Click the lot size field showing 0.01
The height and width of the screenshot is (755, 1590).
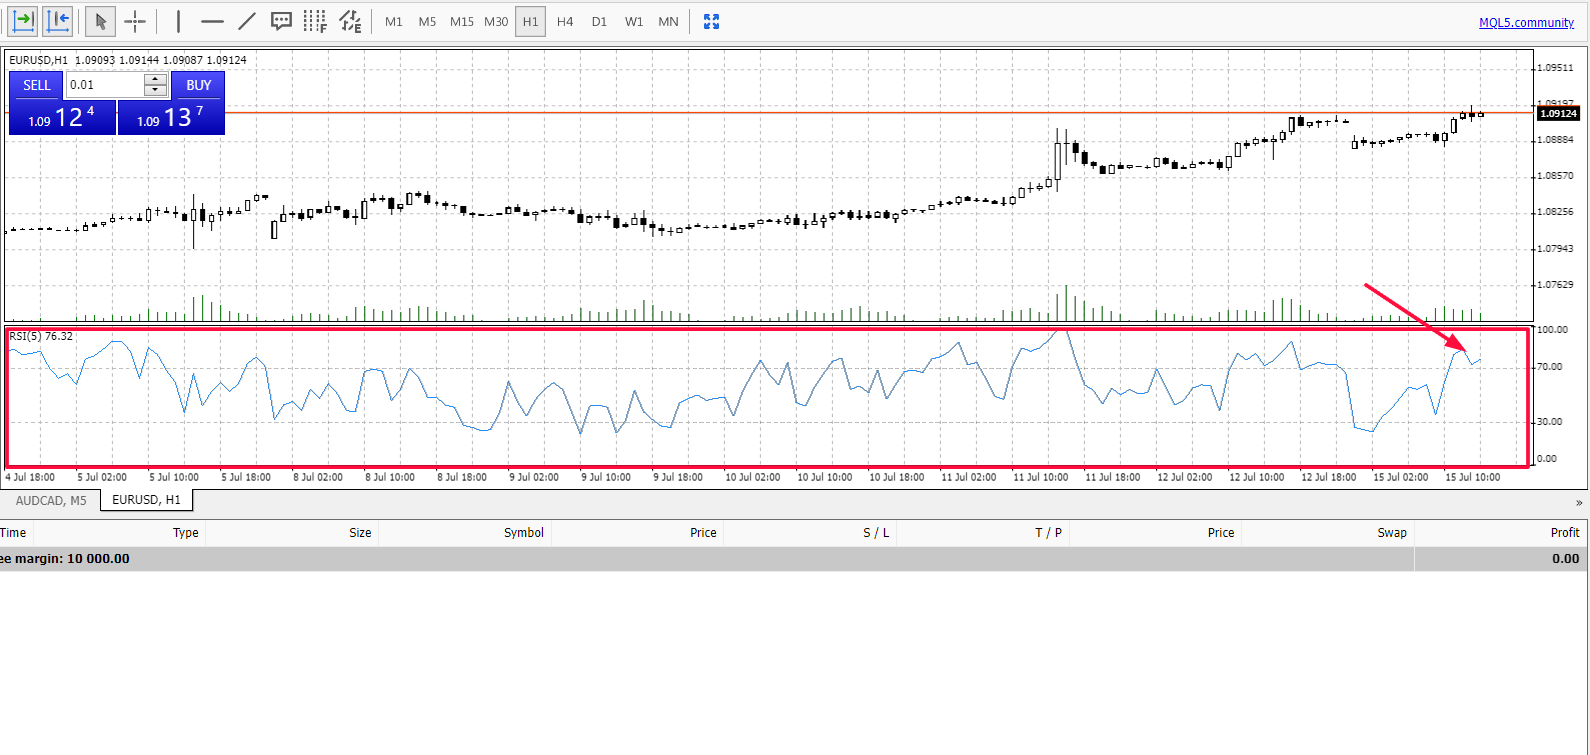click(105, 85)
